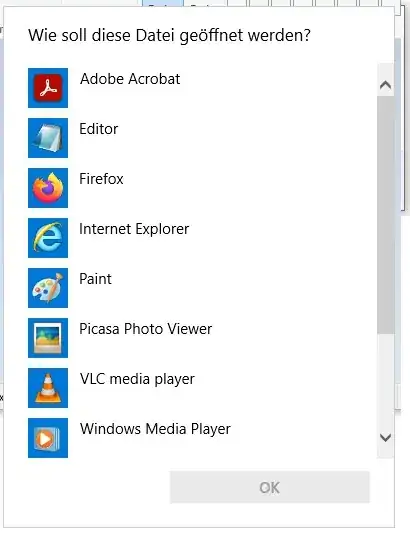The width and height of the screenshot is (410, 533).
Task: Select the Windows Media Player icon
Action: click(48, 438)
